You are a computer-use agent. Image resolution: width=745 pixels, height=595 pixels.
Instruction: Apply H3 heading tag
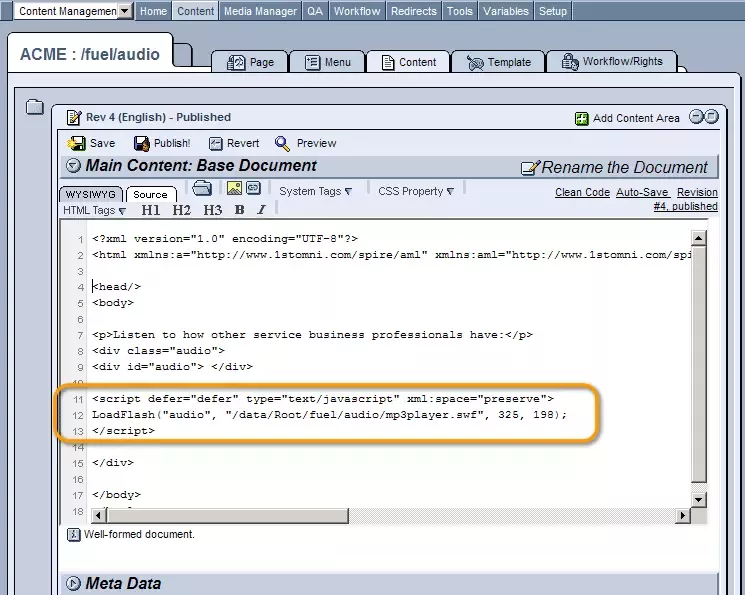point(212,210)
